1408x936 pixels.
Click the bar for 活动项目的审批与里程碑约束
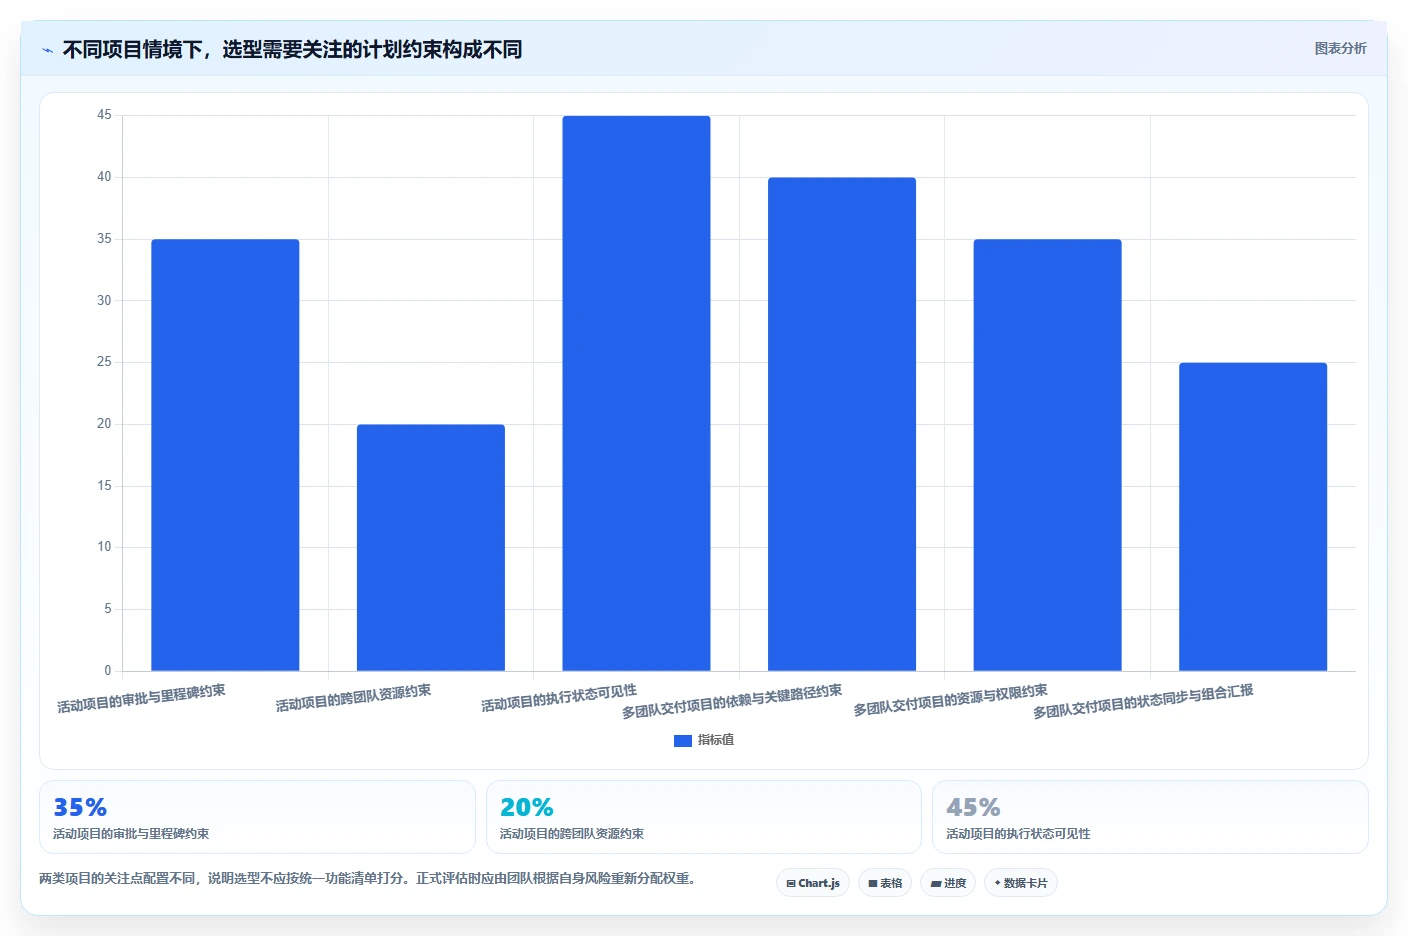click(225, 455)
